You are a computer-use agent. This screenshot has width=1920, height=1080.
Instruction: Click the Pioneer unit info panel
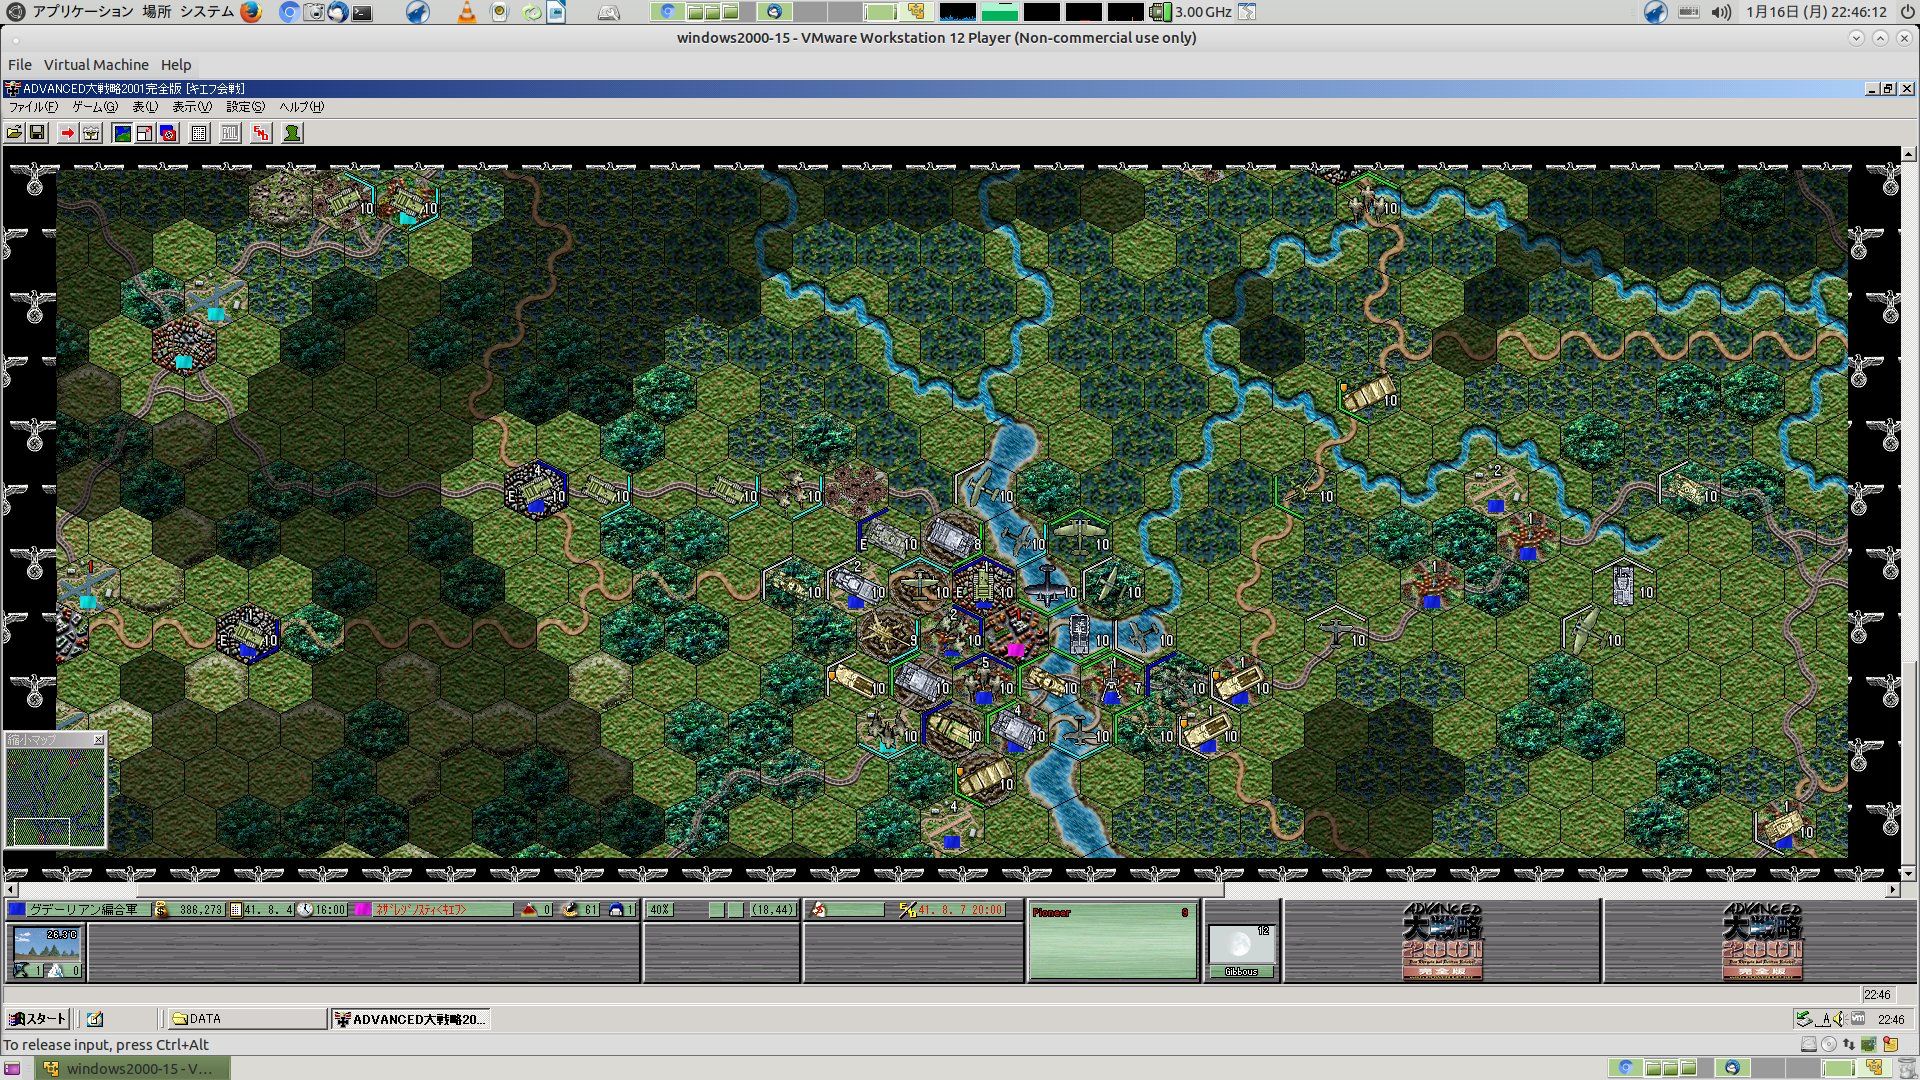1112,941
